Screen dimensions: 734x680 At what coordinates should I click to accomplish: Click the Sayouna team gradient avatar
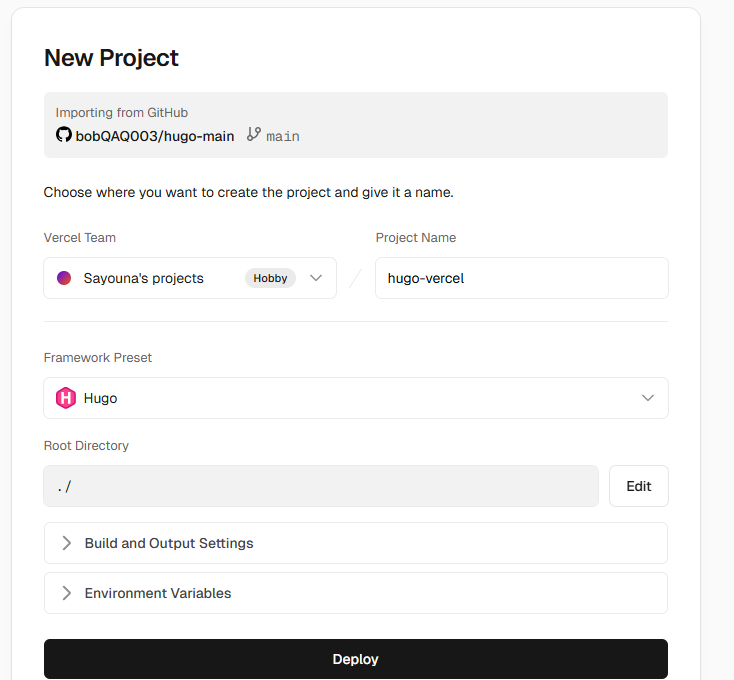coord(64,278)
